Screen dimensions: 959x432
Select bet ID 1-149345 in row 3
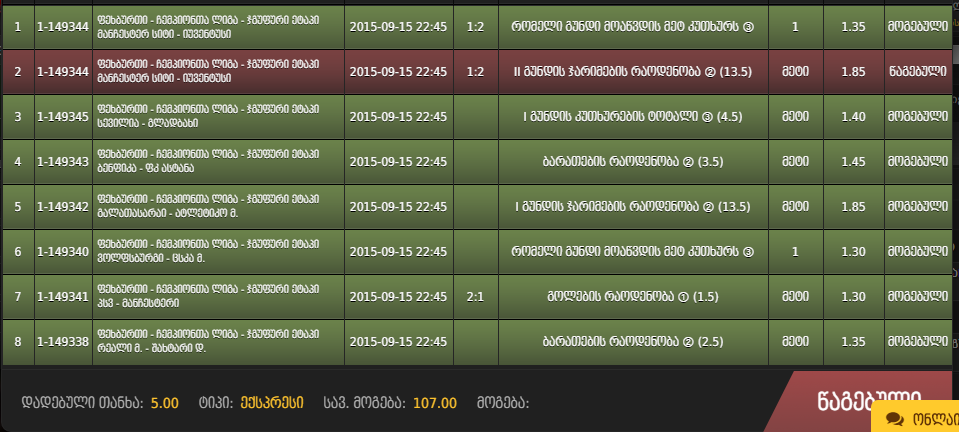pos(63,117)
